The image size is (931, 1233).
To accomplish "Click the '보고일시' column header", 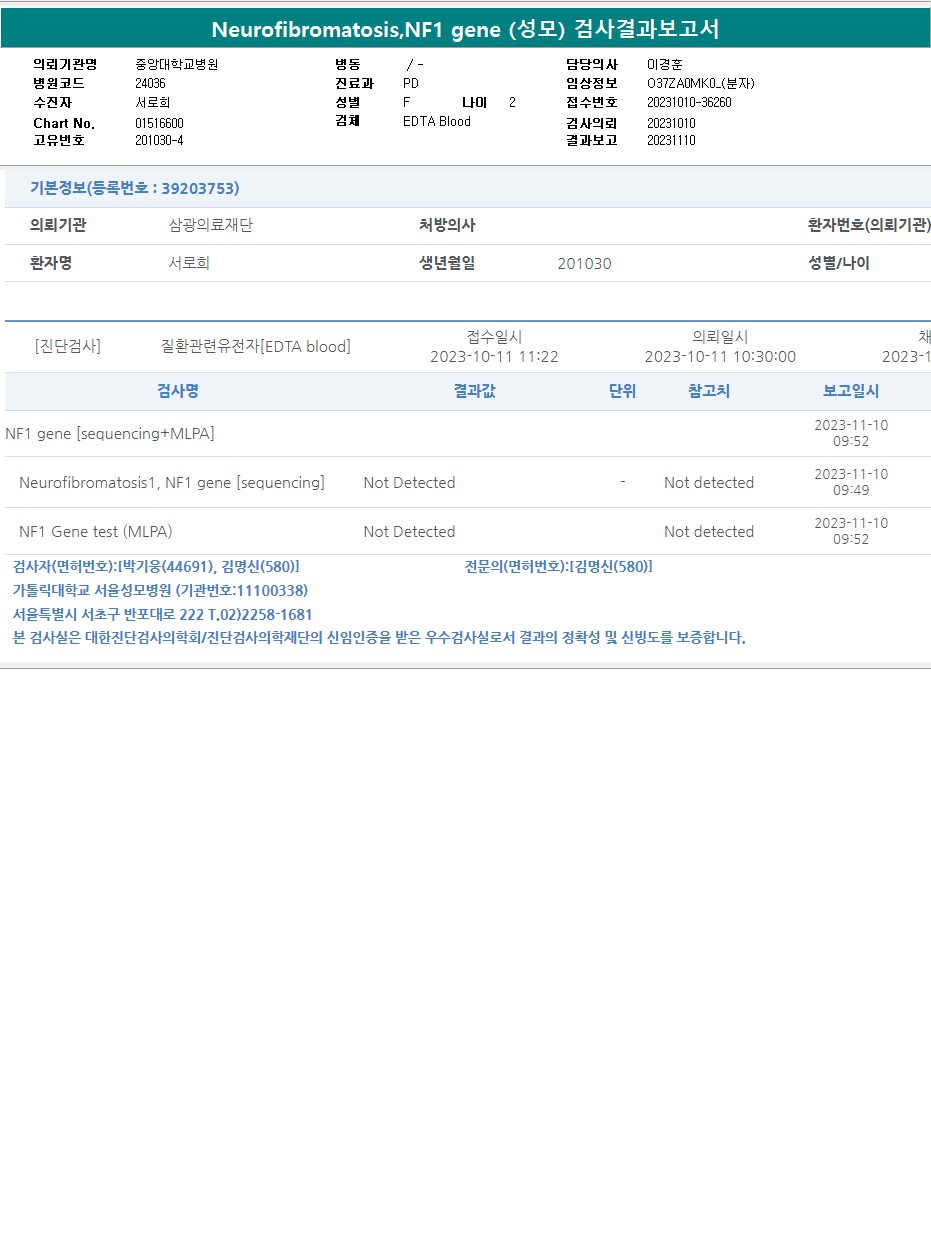I will [x=851, y=391].
